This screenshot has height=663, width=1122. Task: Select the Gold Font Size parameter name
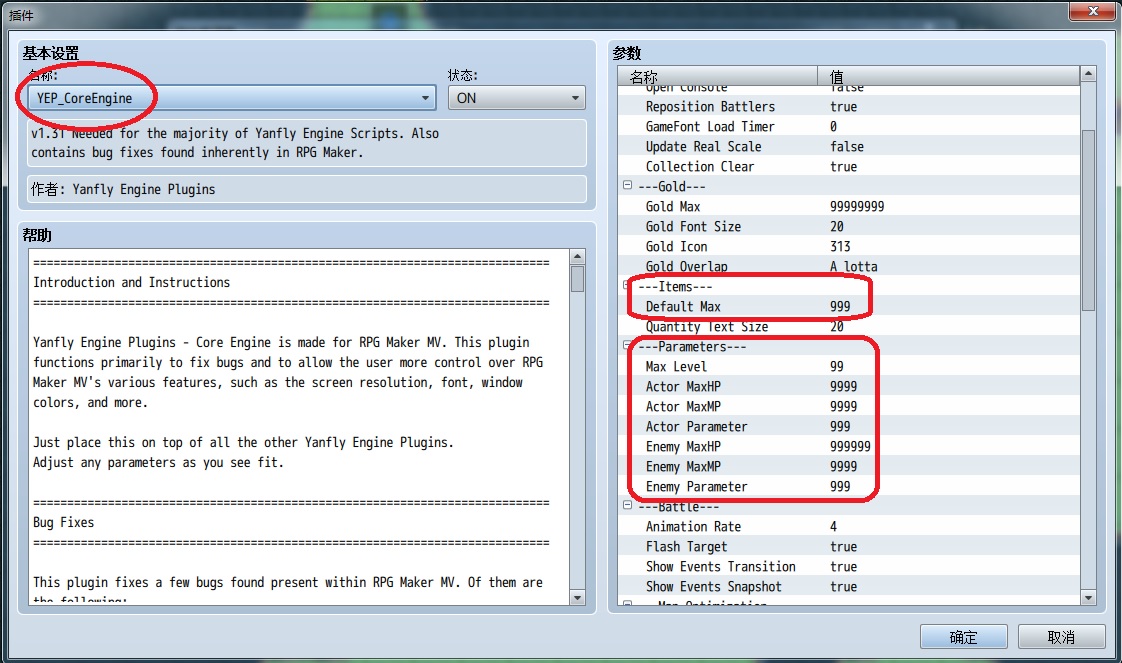click(693, 227)
